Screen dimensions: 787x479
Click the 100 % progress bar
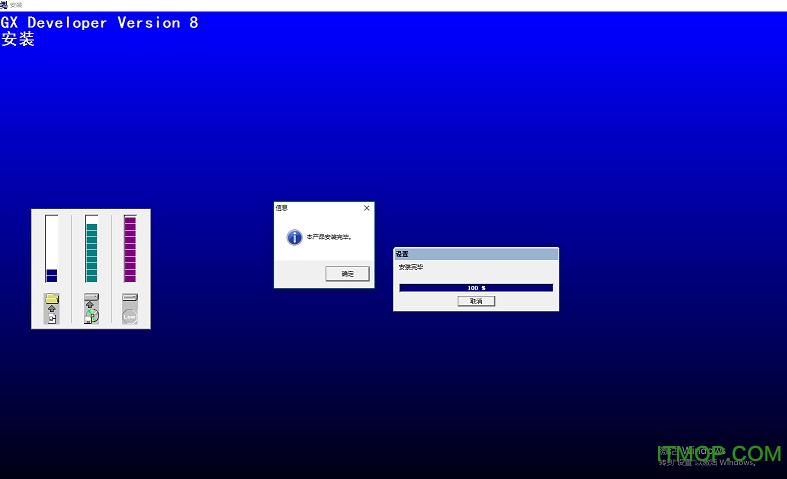pyautogui.click(x=476, y=288)
